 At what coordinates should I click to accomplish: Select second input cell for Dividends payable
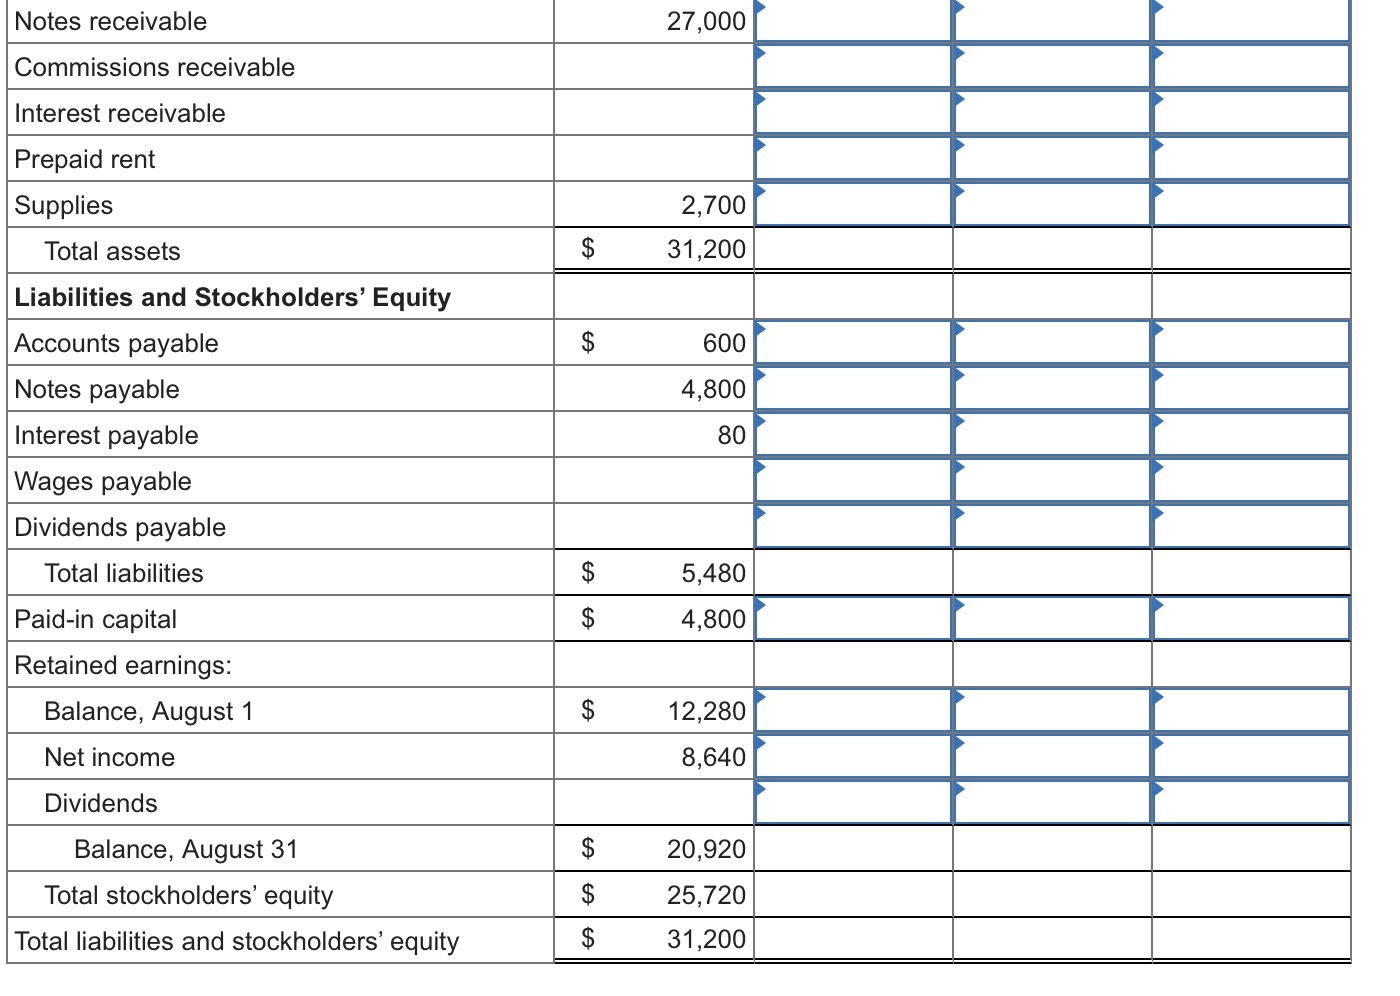[1052, 526]
